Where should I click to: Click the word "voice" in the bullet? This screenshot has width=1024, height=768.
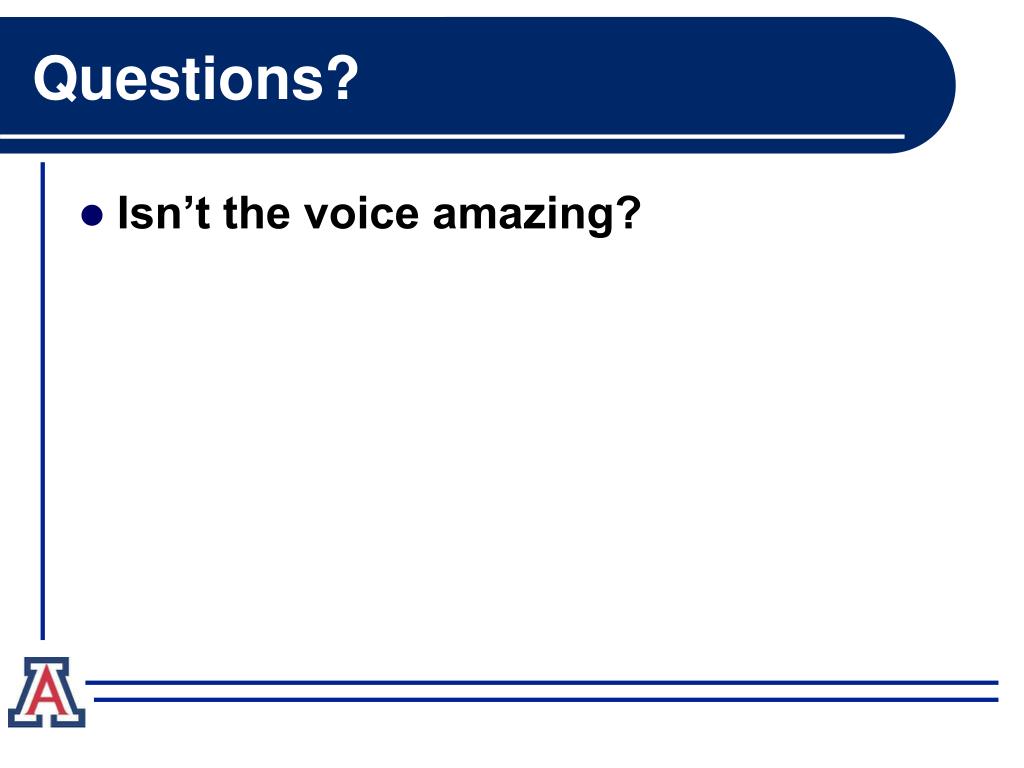[x=361, y=213]
